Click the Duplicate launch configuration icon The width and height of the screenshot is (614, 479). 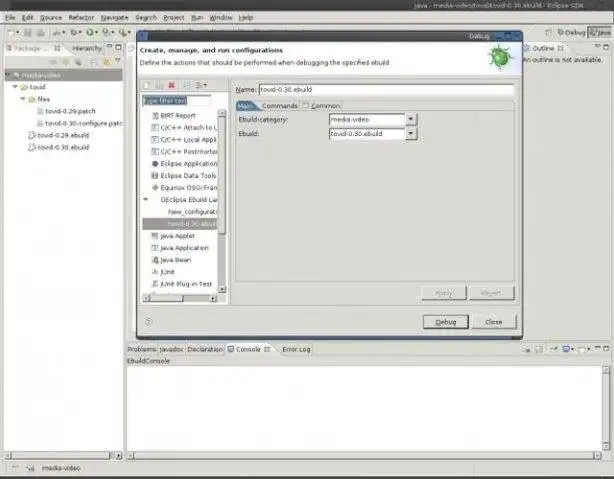click(159, 85)
